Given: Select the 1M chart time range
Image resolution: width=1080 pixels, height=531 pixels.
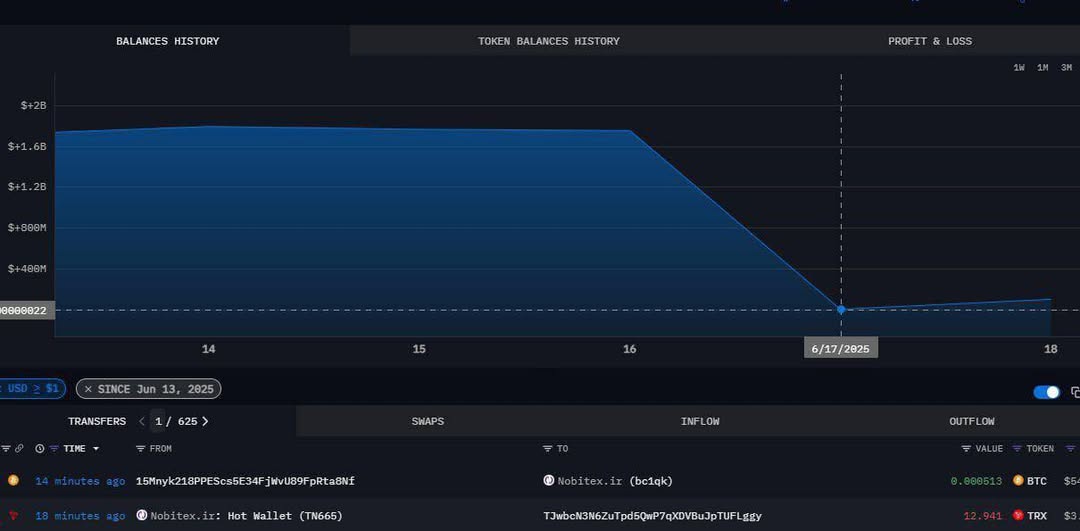Looking at the screenshot, I should coord(1042,68).
